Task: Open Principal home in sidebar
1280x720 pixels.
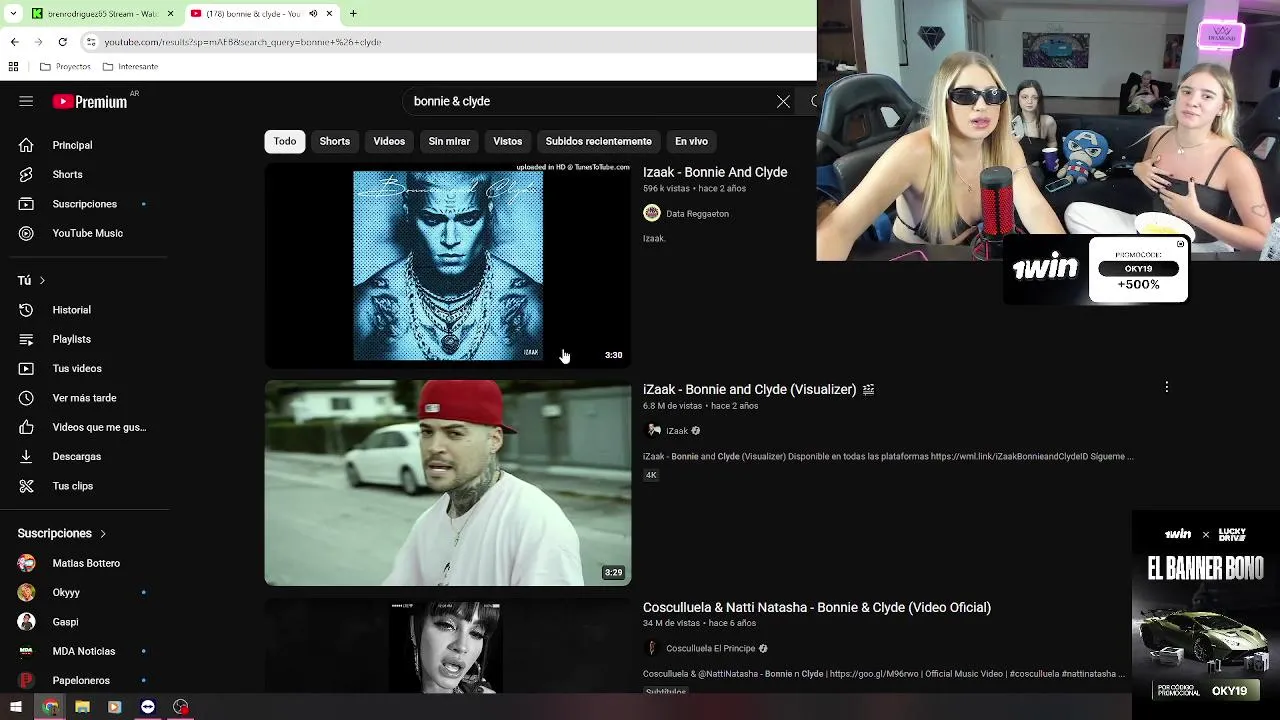Action: [x=72, y=145]
